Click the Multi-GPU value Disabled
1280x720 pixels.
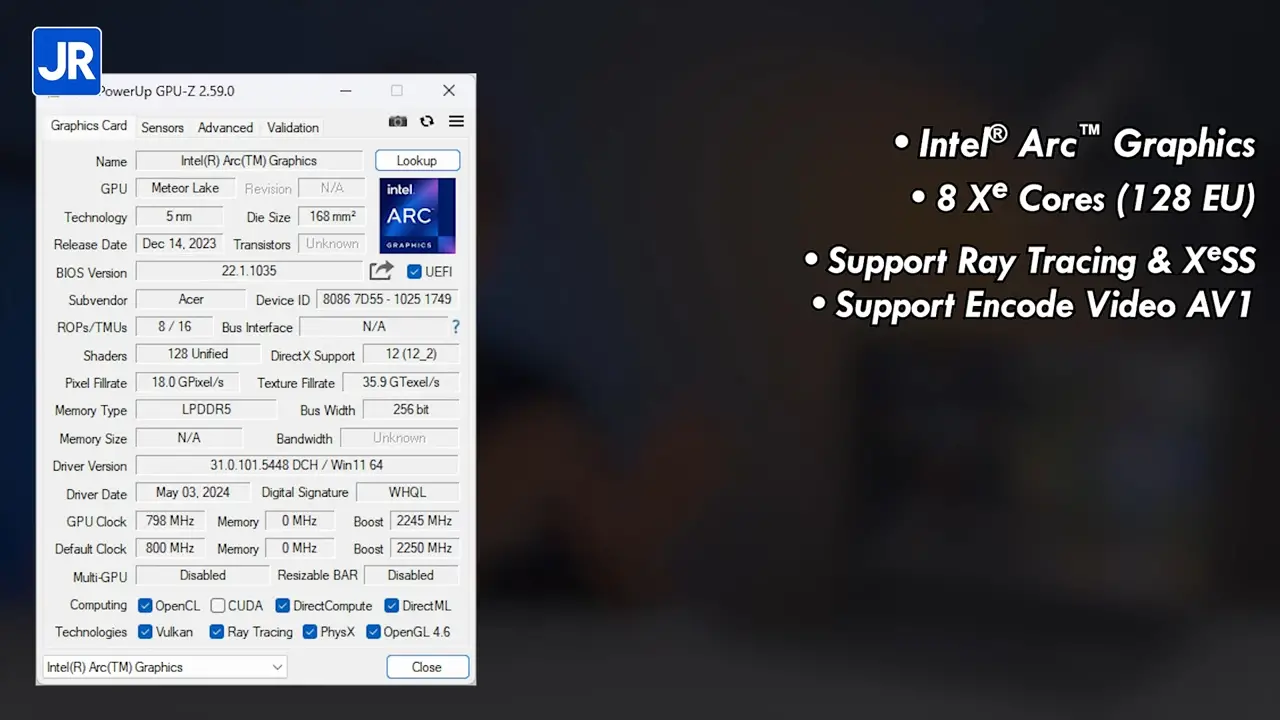coord(203,576)
